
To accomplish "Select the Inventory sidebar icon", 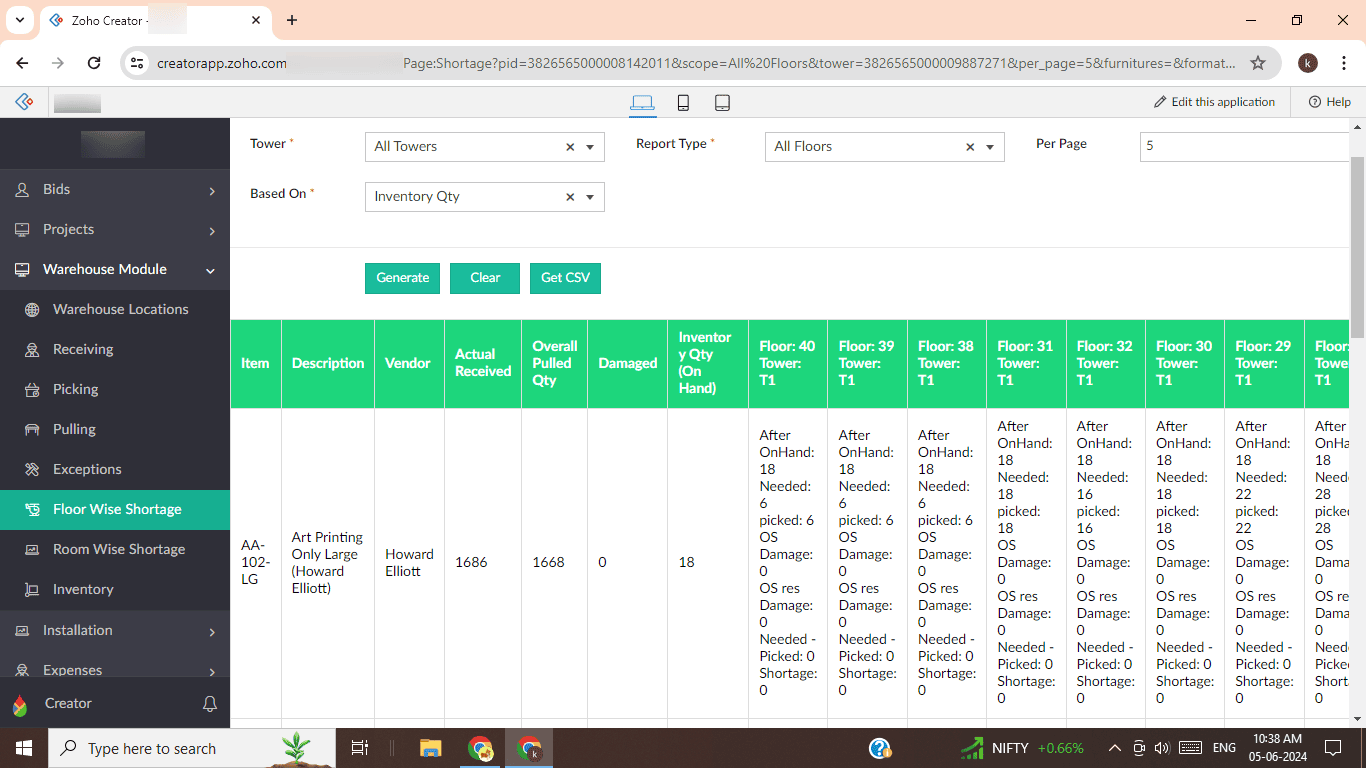I will 33,589.
